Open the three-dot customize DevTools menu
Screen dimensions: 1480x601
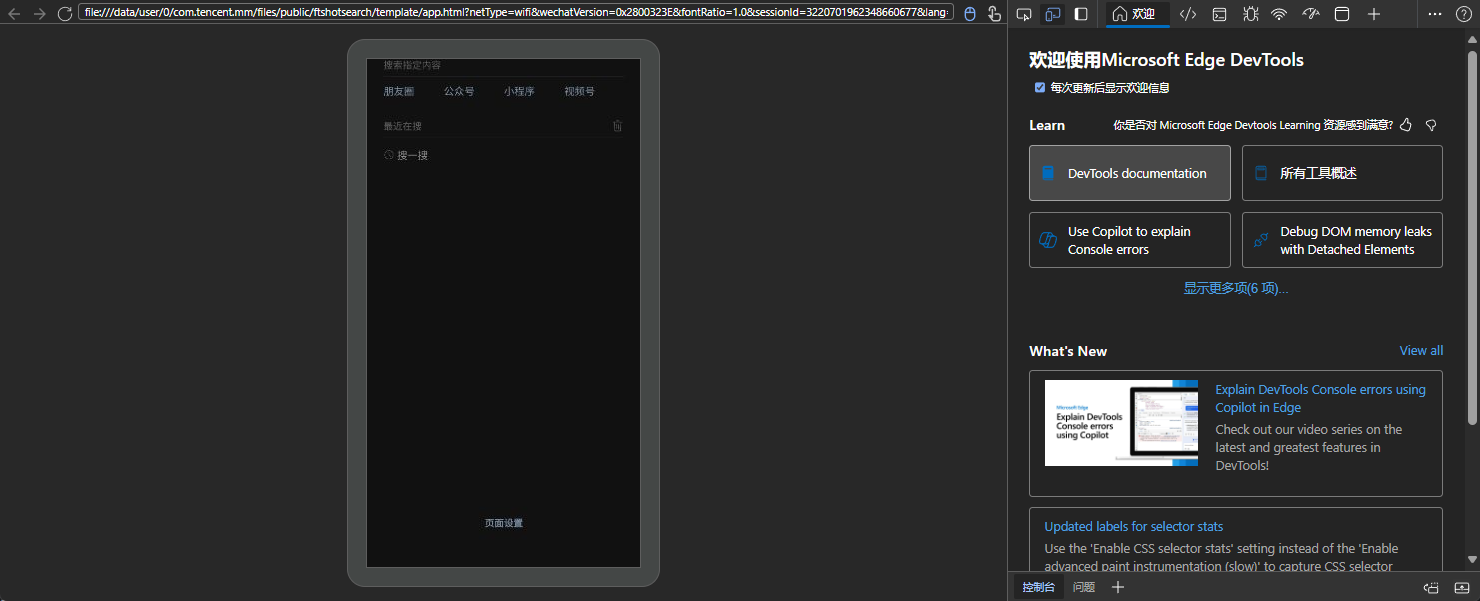pyautogui.click(x=1435, y=14)
